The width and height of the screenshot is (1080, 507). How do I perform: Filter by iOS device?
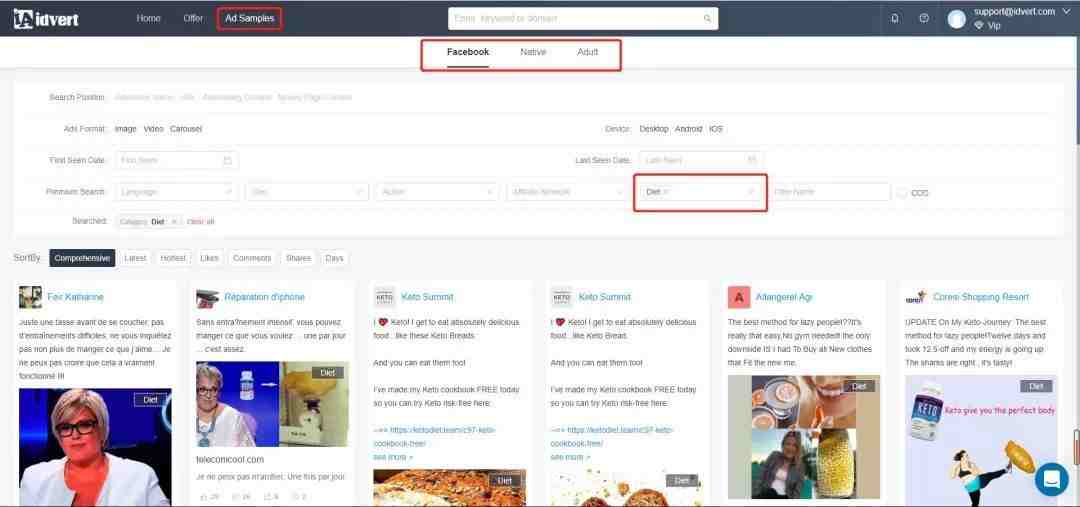[716, 129]
